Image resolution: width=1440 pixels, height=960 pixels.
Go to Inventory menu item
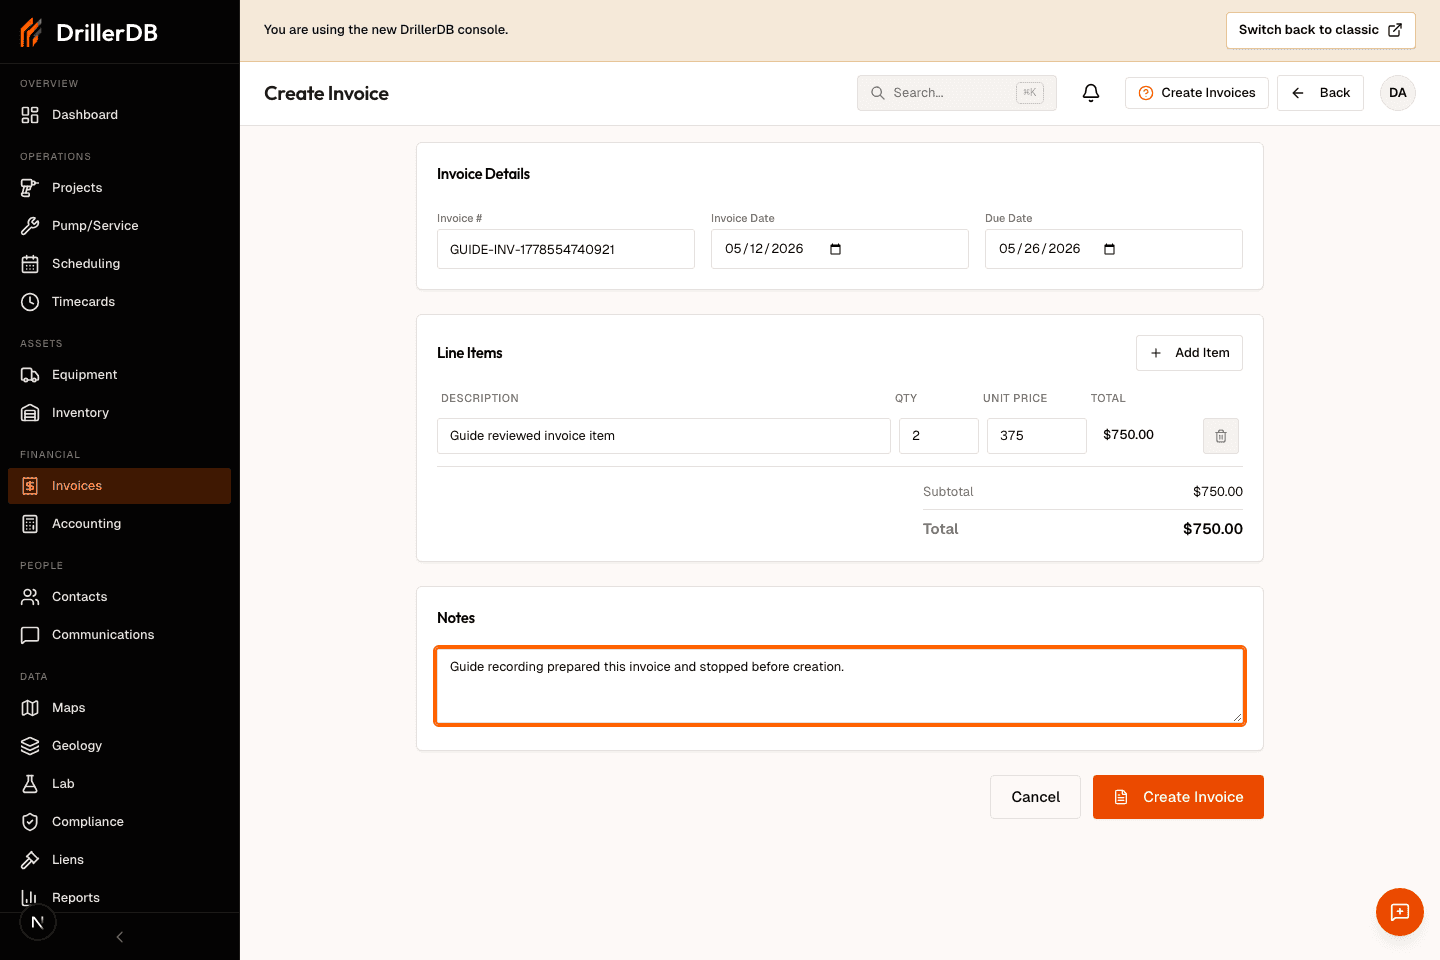click(119, 413)
